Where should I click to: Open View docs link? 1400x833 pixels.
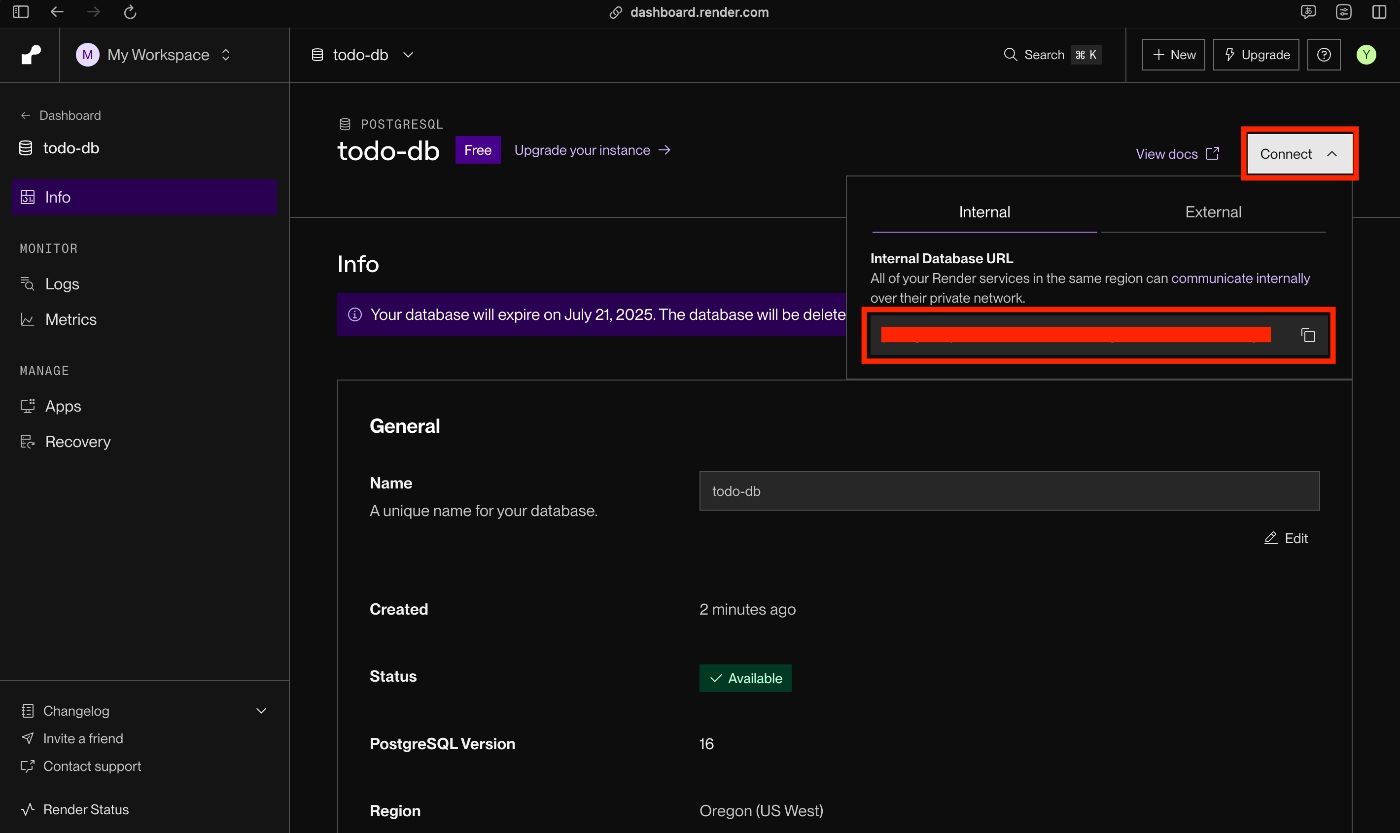click(1178, 154)
